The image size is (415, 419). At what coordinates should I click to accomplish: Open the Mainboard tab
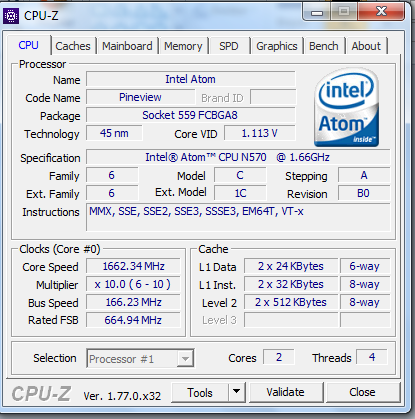127,46
